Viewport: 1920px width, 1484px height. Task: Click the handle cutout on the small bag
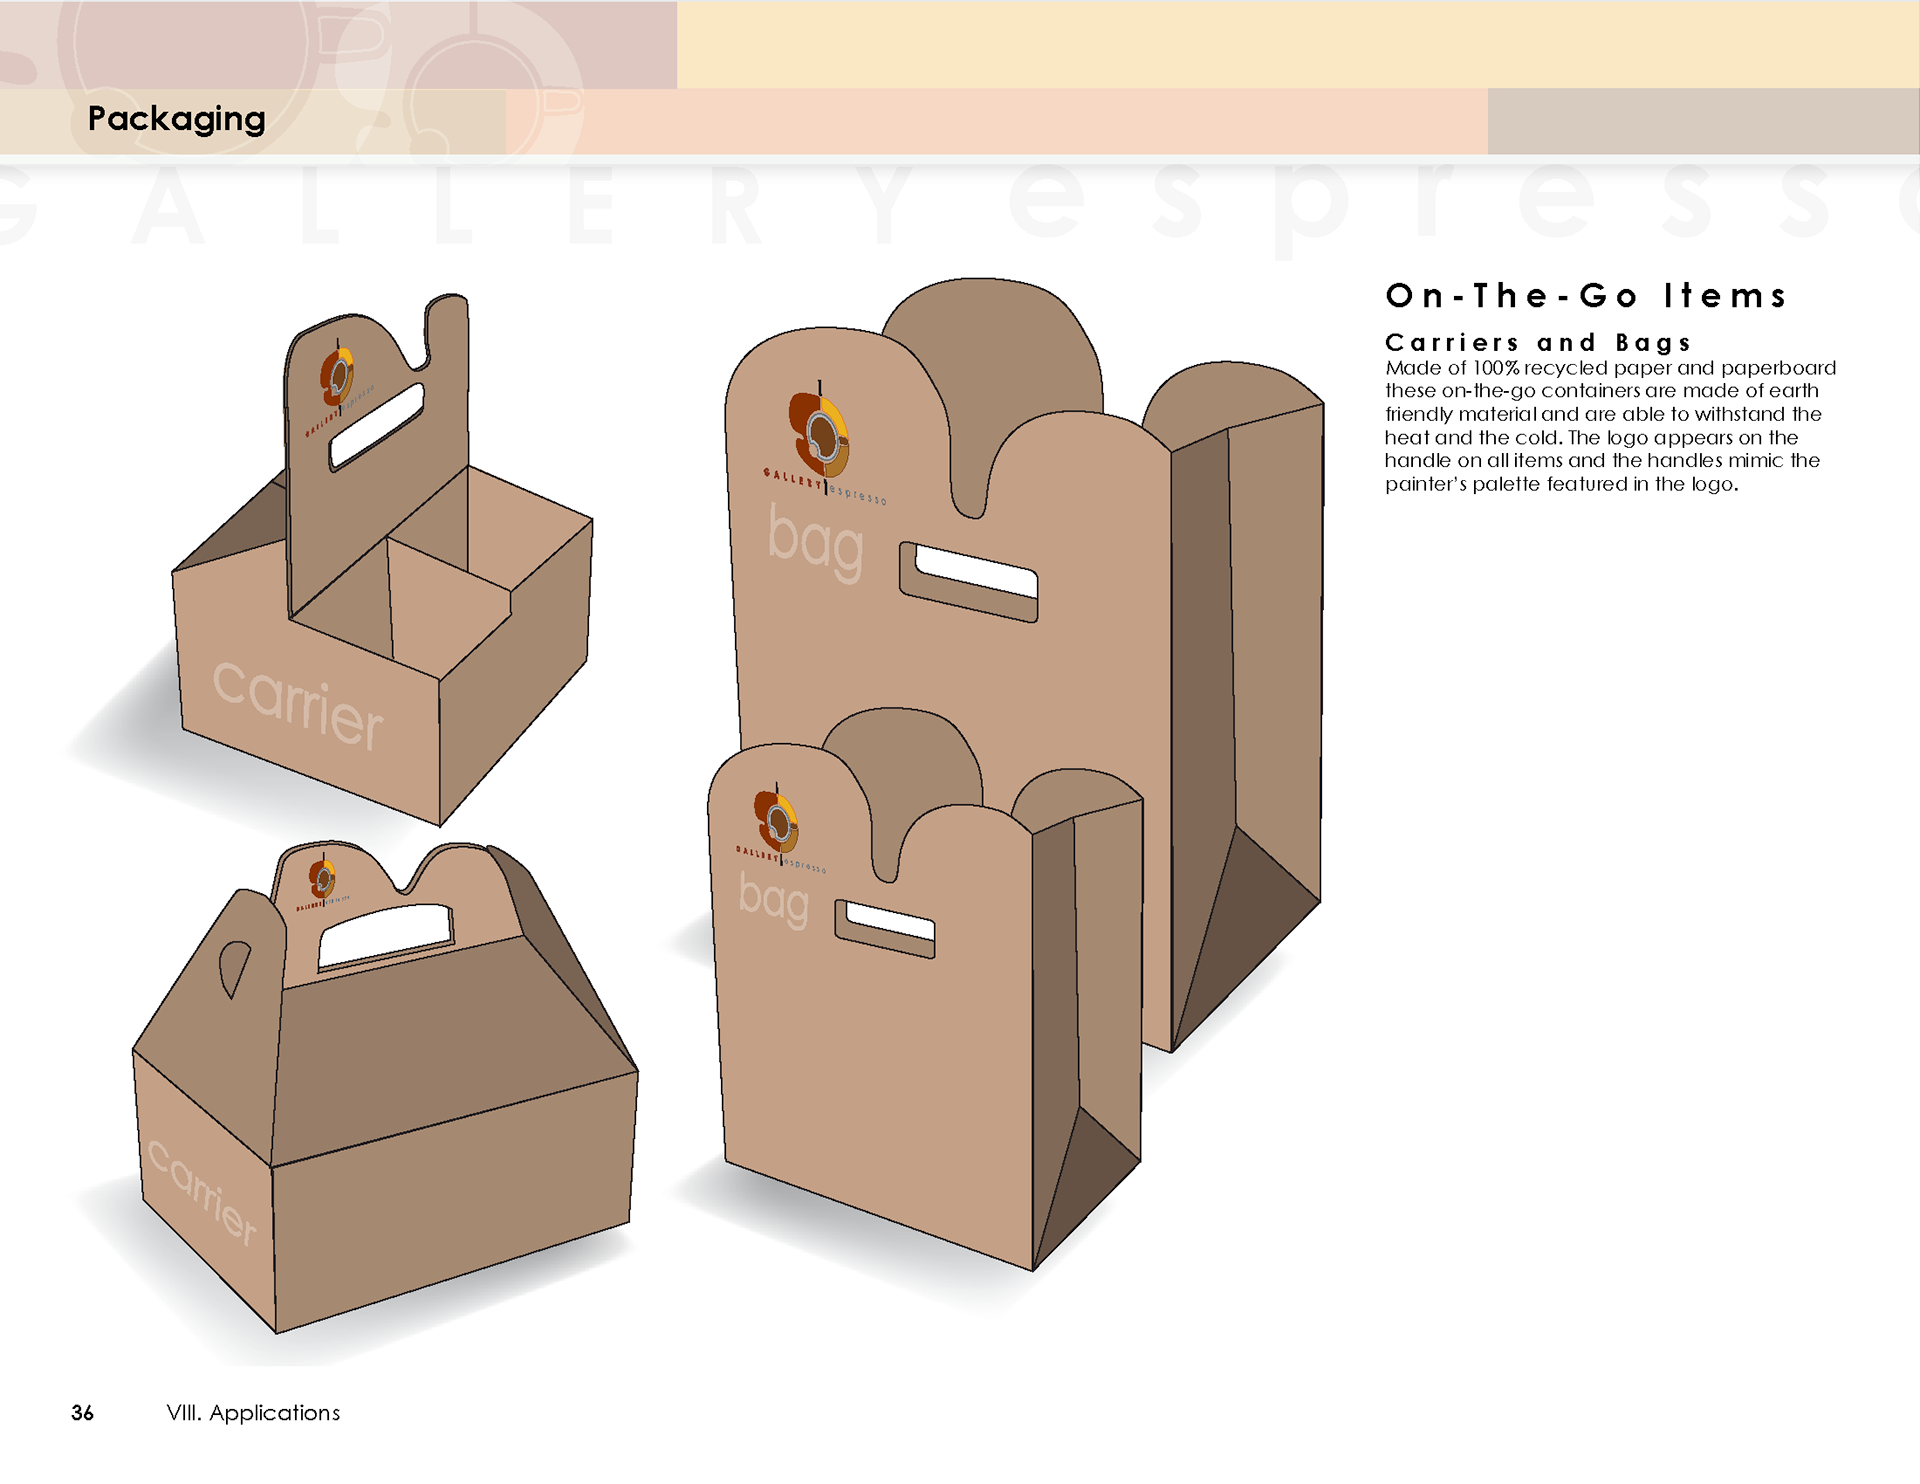885,929
